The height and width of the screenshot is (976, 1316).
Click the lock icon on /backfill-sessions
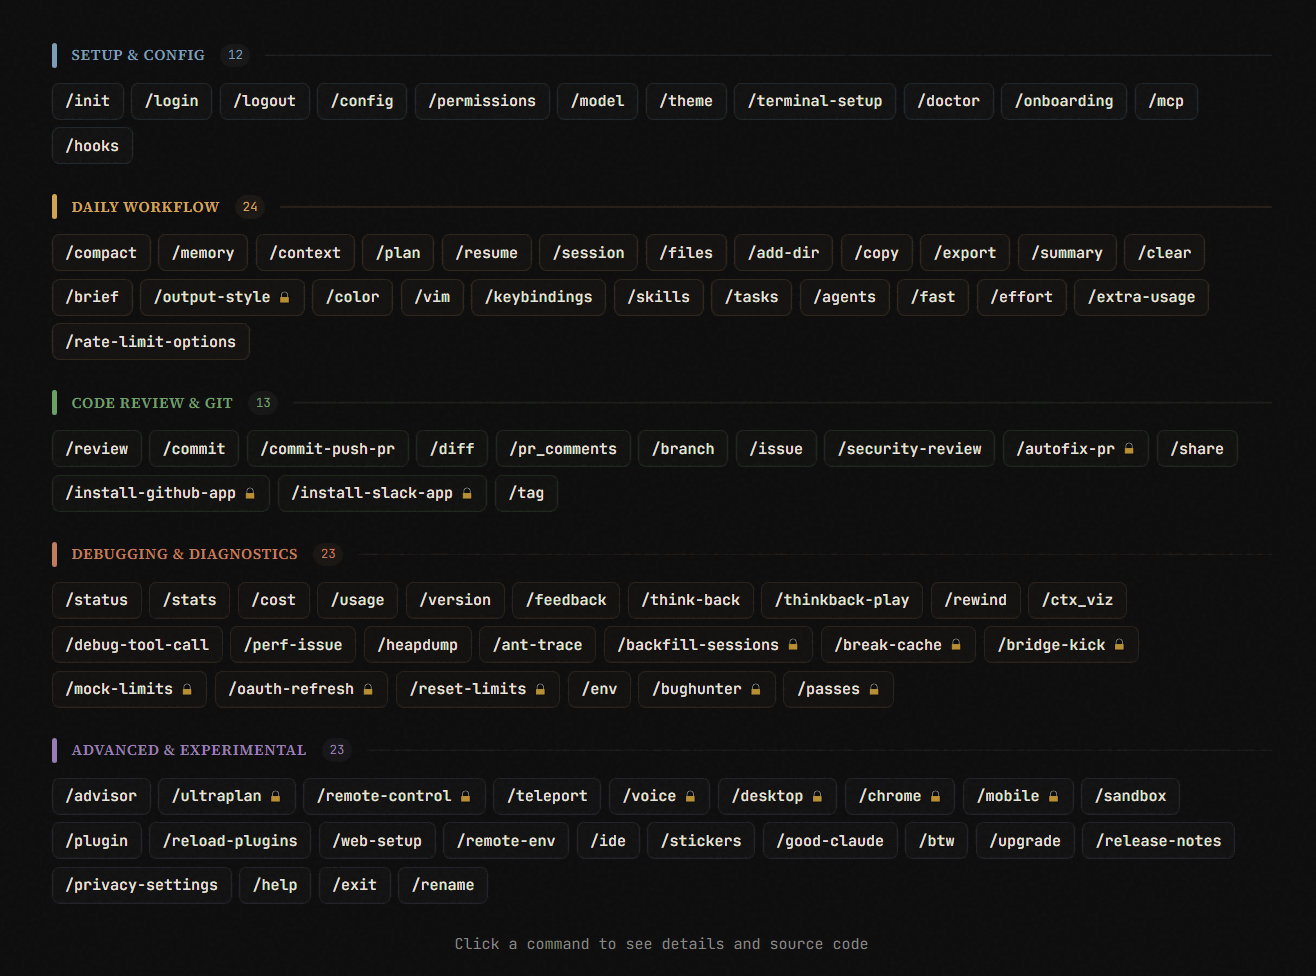click(793, 645)
